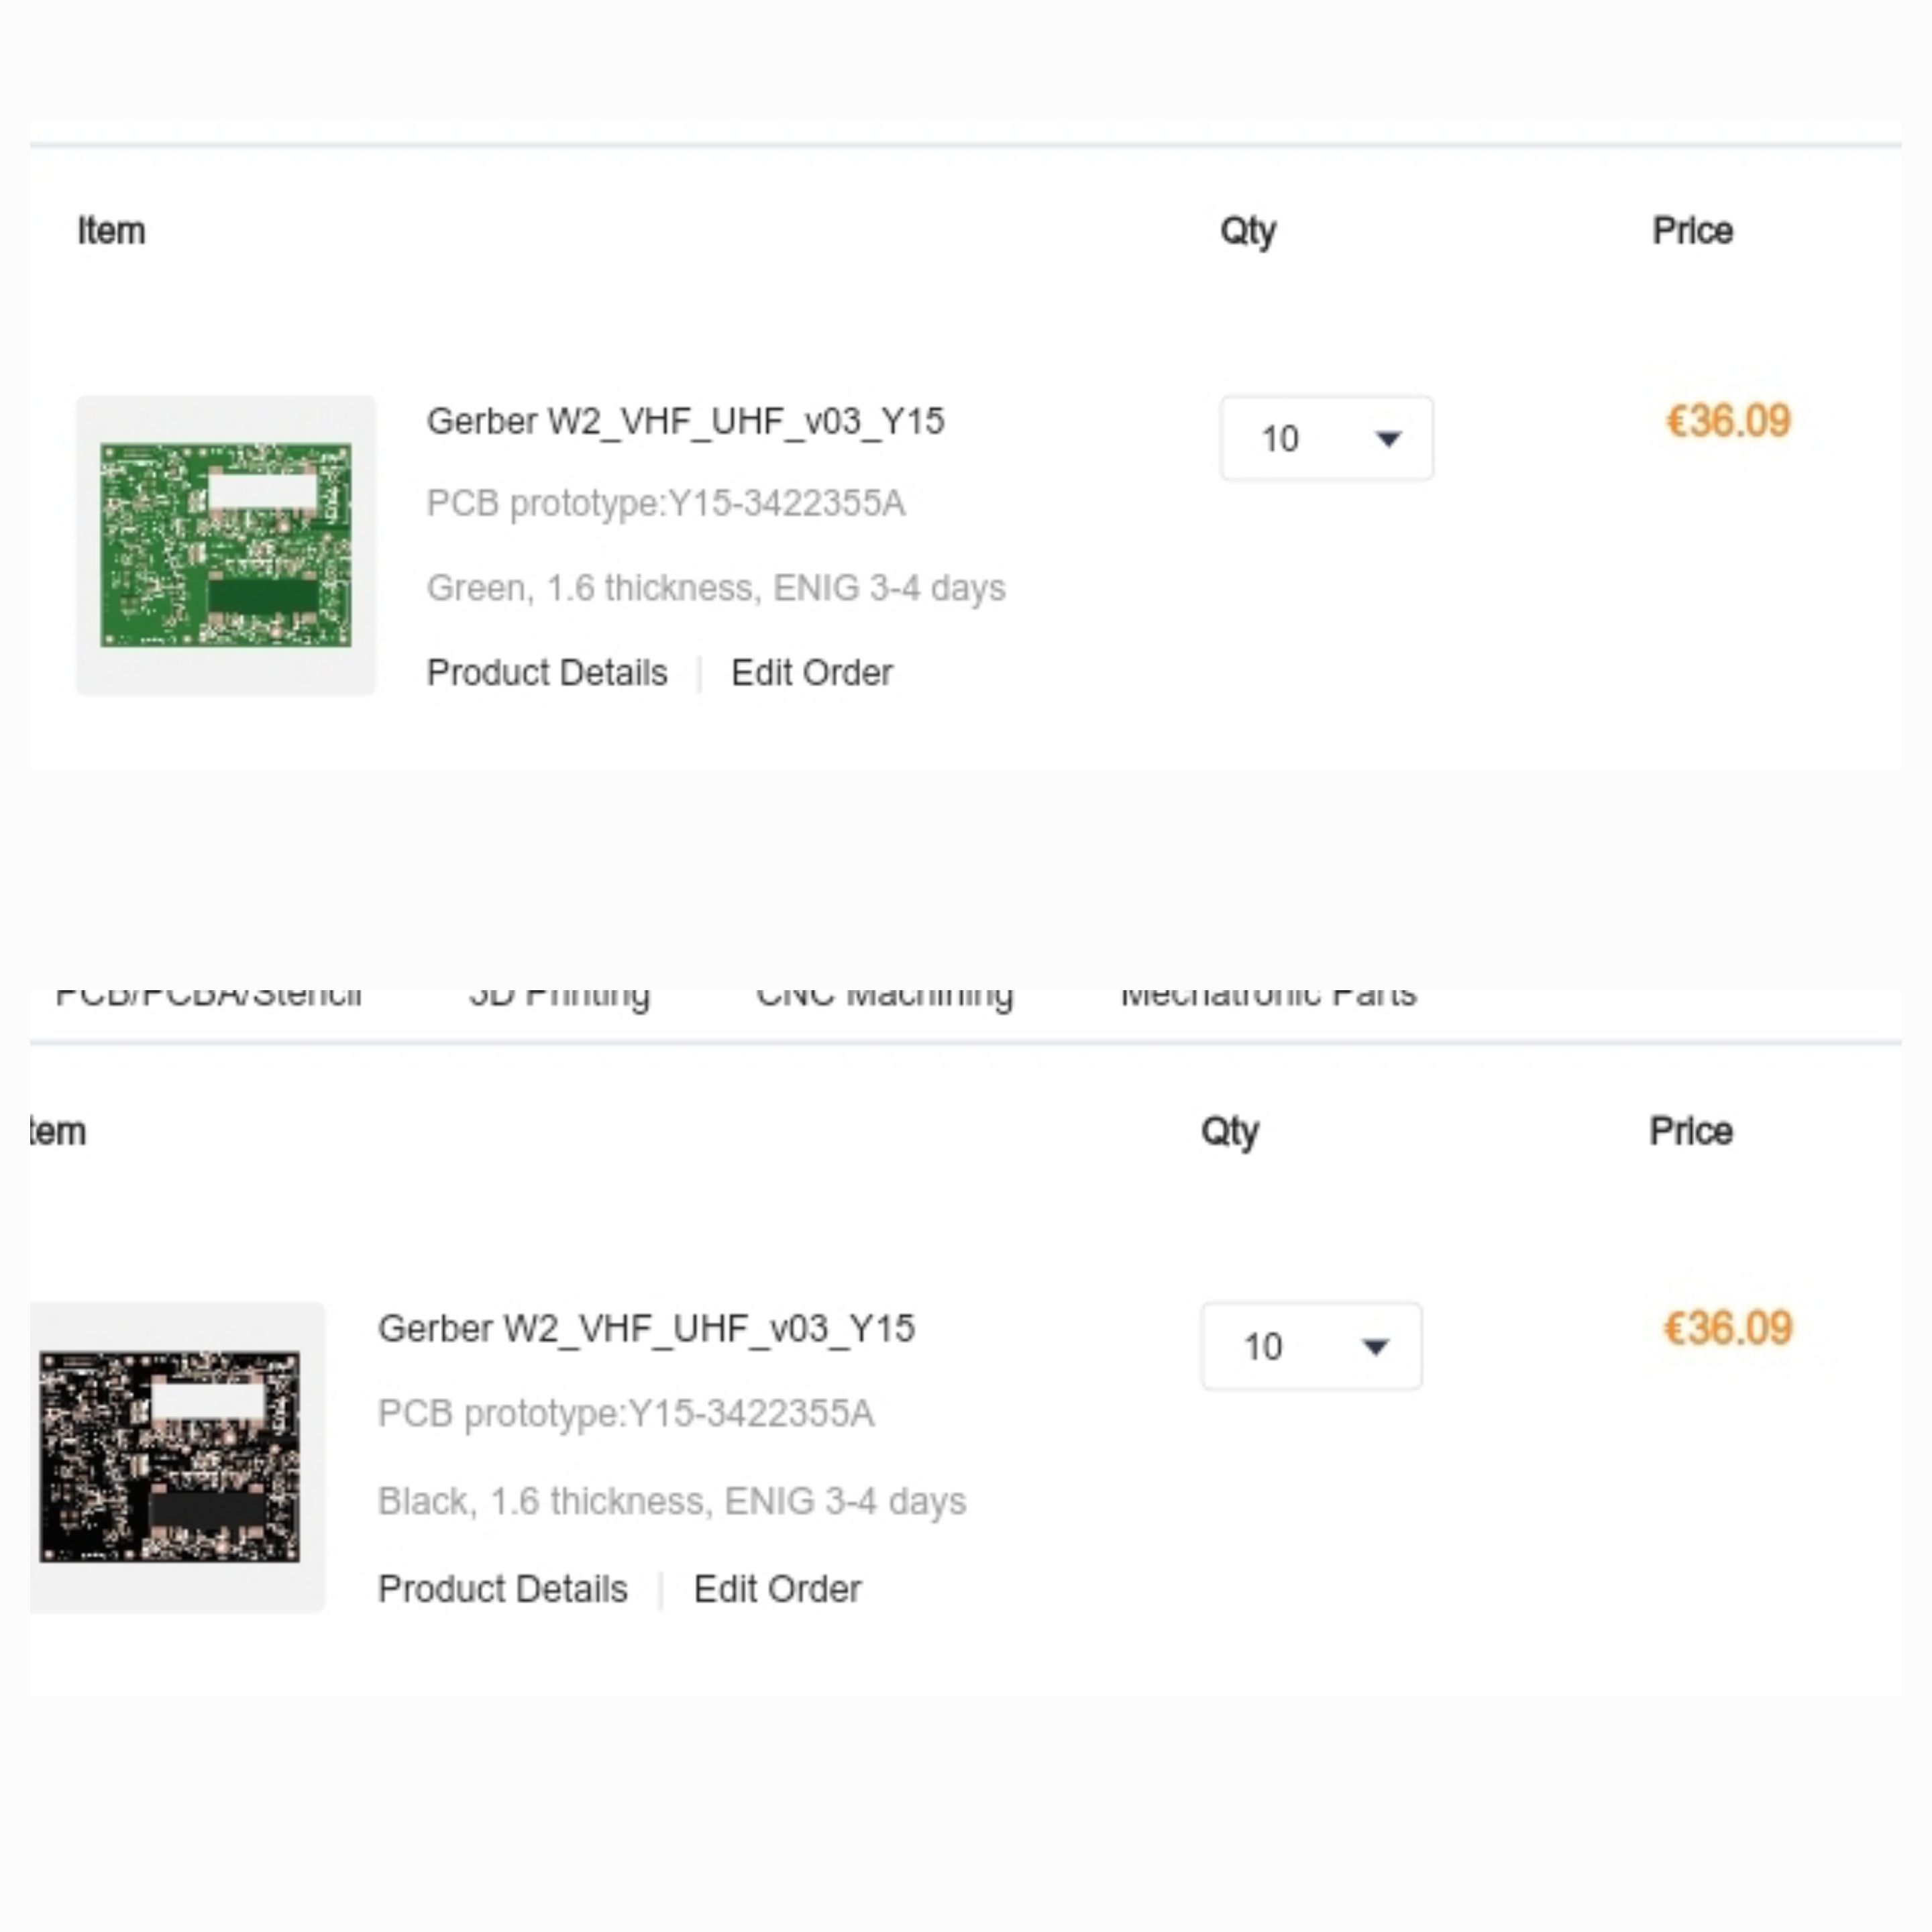
Task: Click the arrow icon in black PCB quantity box
Action: 1376,1348
